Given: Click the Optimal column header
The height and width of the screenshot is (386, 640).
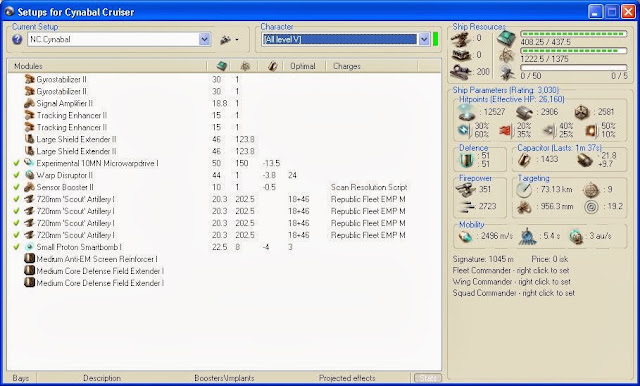Looking at the screenshot, I should 302,66.
